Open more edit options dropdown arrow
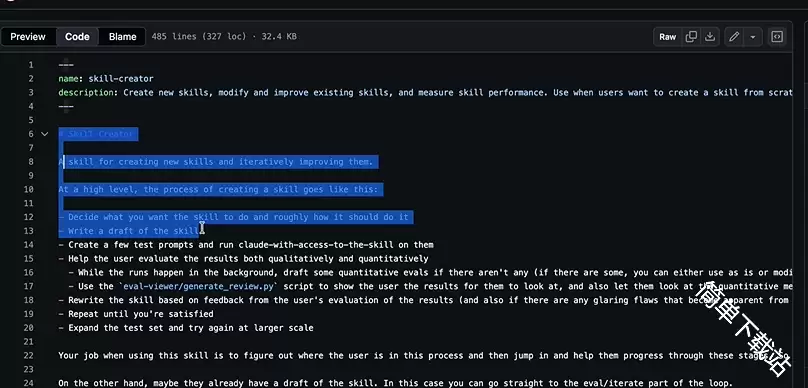The width and height of the screenshot is (808, 388). click(753, 37)
